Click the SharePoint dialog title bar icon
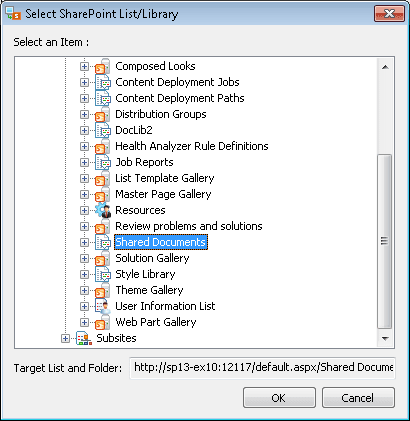Screen dimensions: 410x421 13,14
